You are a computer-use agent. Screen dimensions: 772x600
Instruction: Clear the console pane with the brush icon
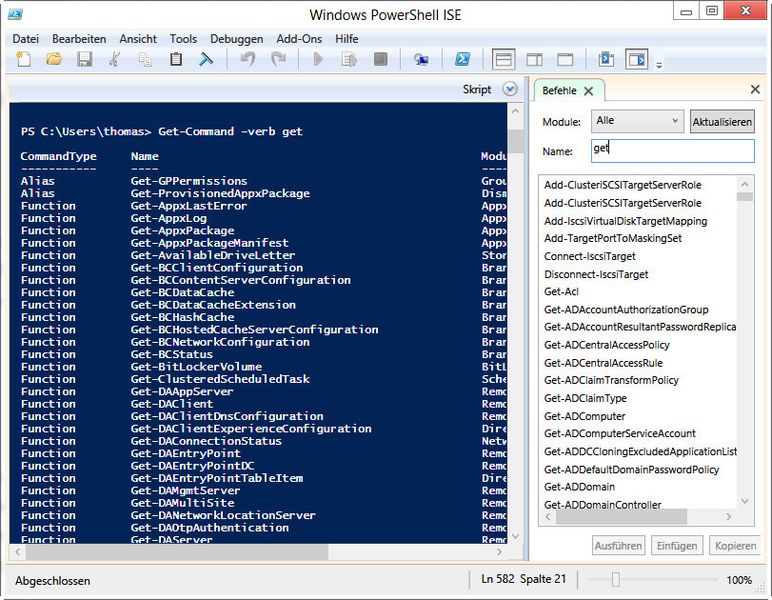[x=206, y=60]
